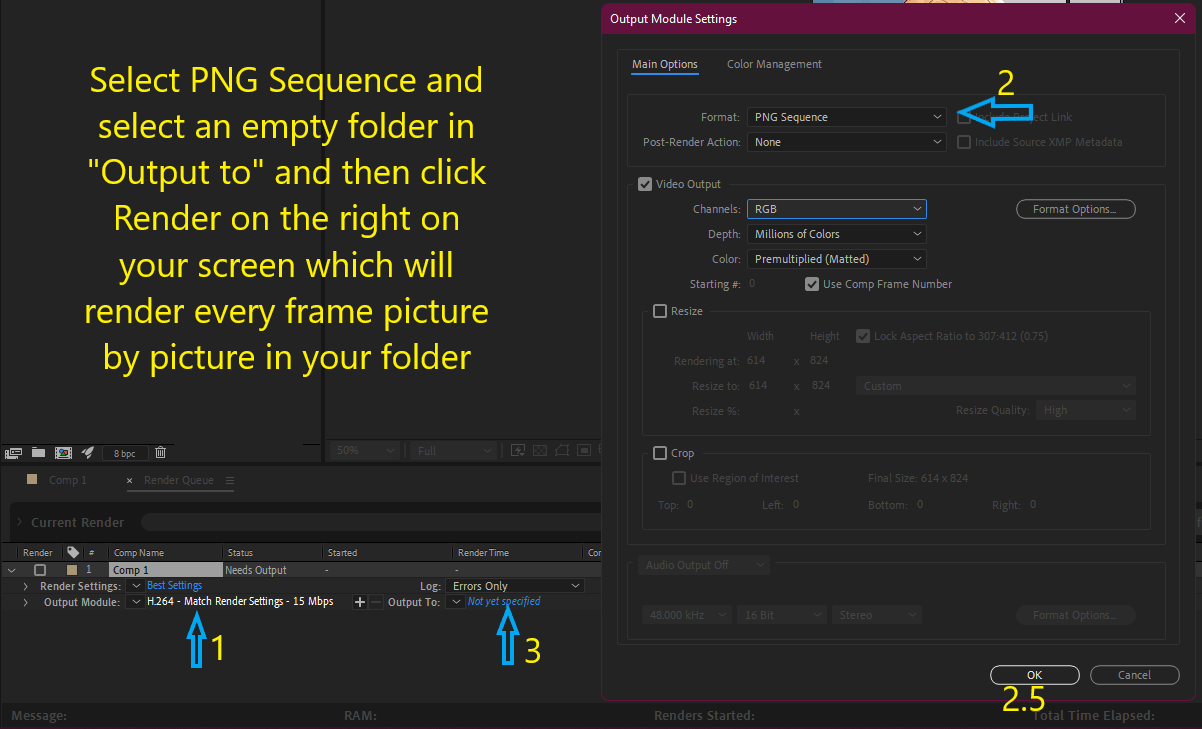
Task: Open the viewer 50% magnification dropdown
Action: pyautogui.click(x=363, y=451)
